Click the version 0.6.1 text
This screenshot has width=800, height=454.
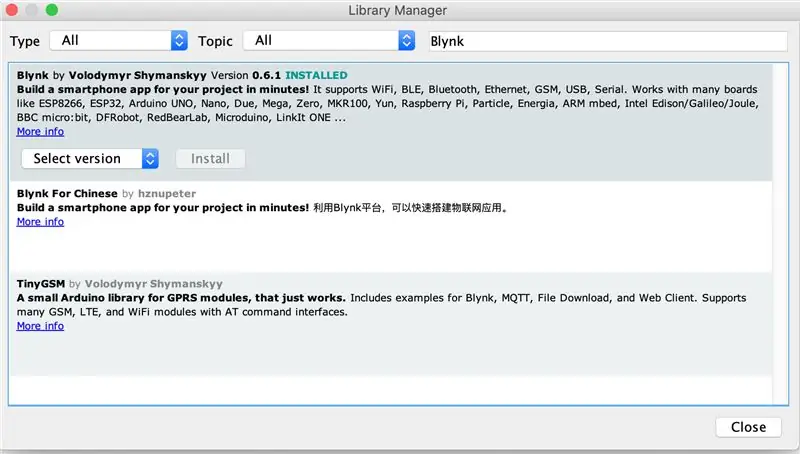(x=266, y=75)
